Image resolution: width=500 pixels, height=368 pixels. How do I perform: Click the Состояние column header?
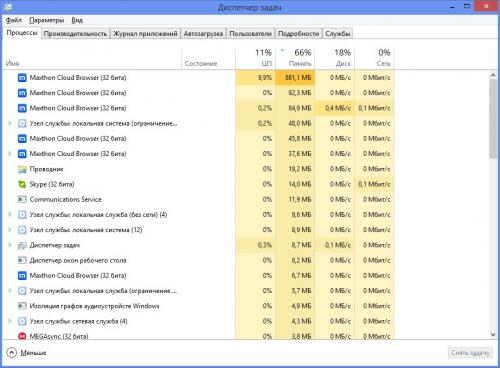209,58
